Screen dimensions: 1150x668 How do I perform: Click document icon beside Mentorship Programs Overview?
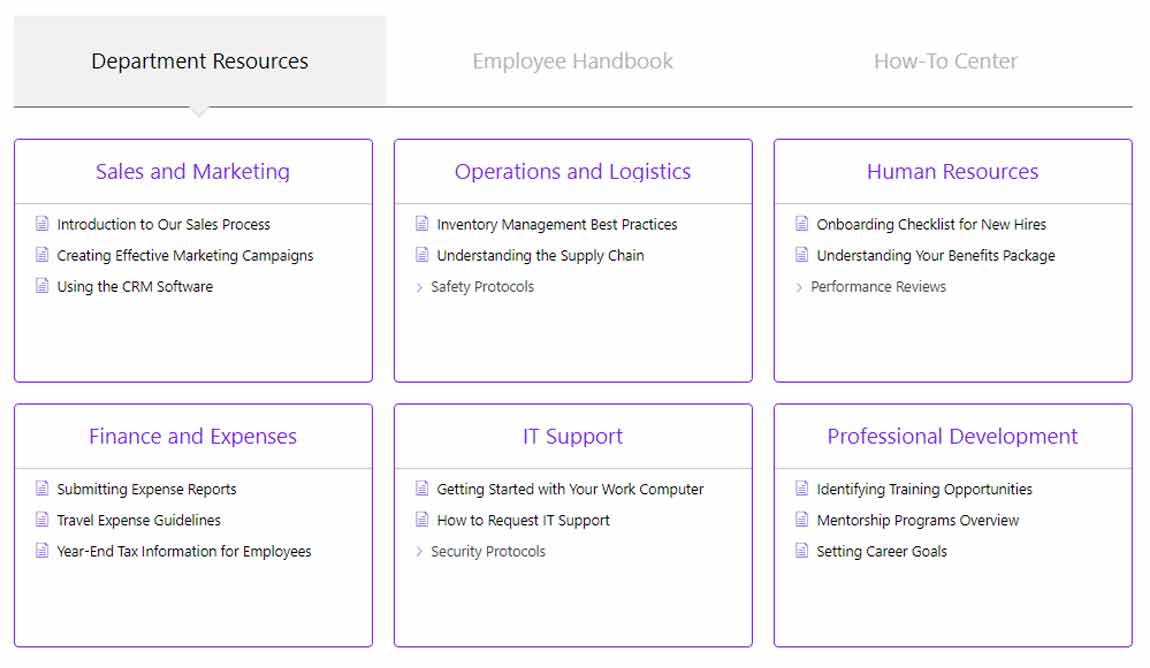click(802, 520)
